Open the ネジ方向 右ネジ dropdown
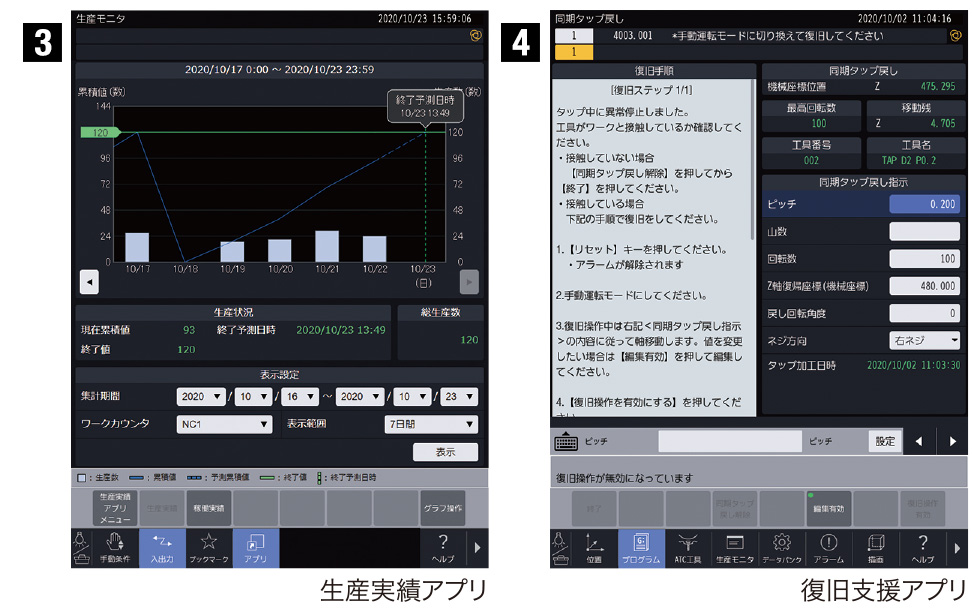Image resolution: width=972 pixels, height=616 pixels. click(x=925, y=340)
